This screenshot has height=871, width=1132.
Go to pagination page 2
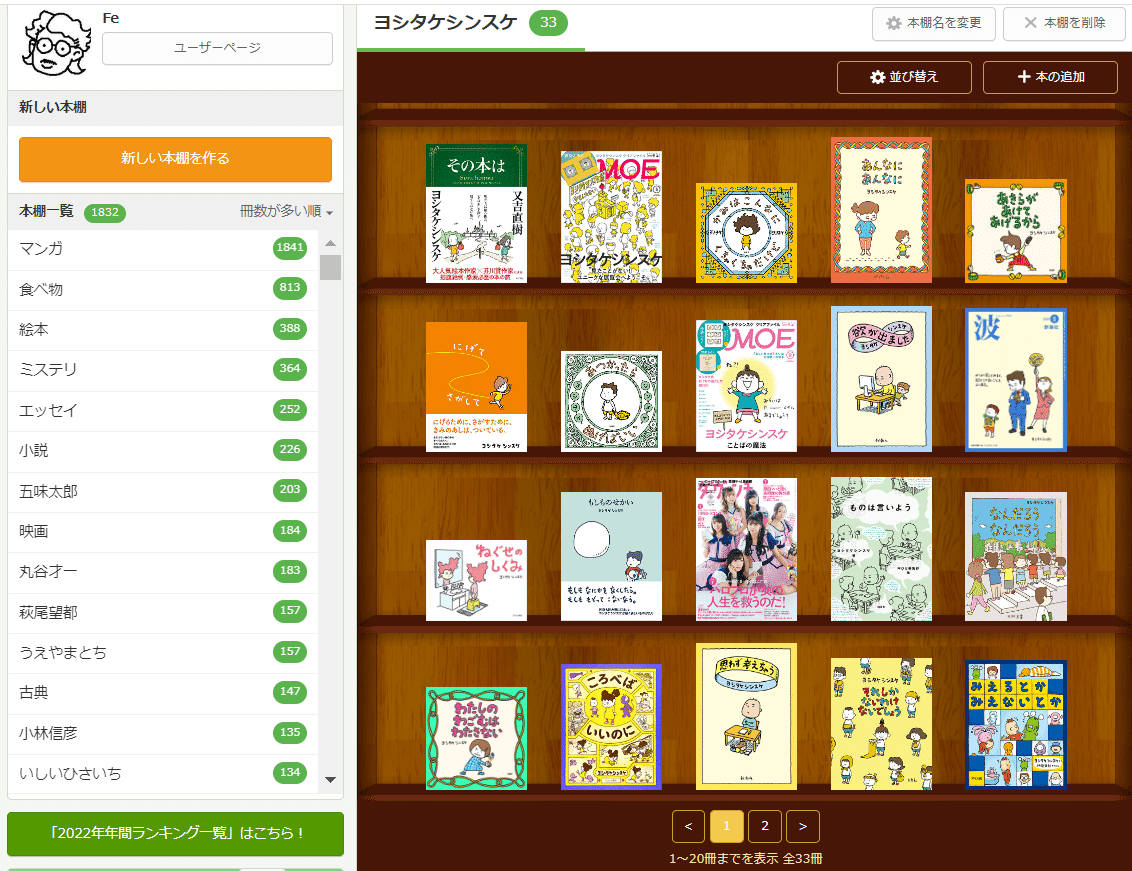pyautogui.click(x=765, y=827)
